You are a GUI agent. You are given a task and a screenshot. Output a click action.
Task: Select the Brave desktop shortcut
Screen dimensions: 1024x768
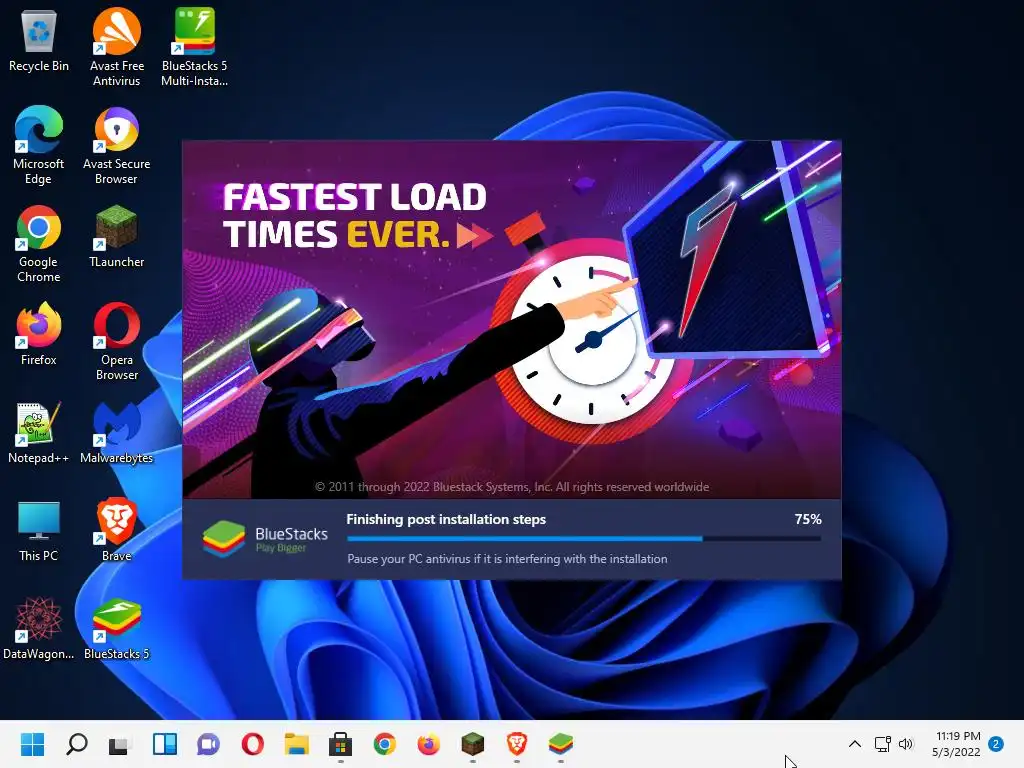click(x=116, y=530)
